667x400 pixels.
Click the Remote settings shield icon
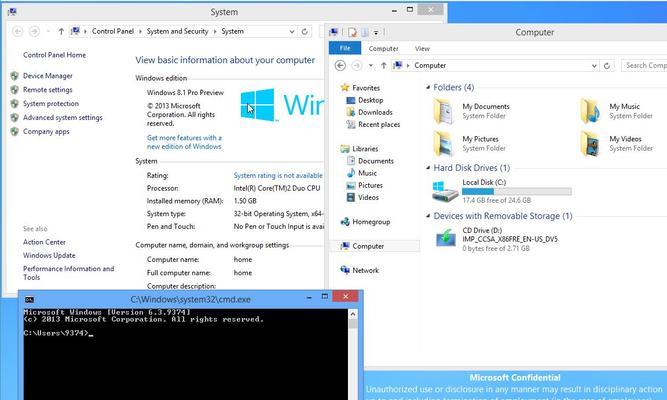pyautogui.click(x=14, y=90)
